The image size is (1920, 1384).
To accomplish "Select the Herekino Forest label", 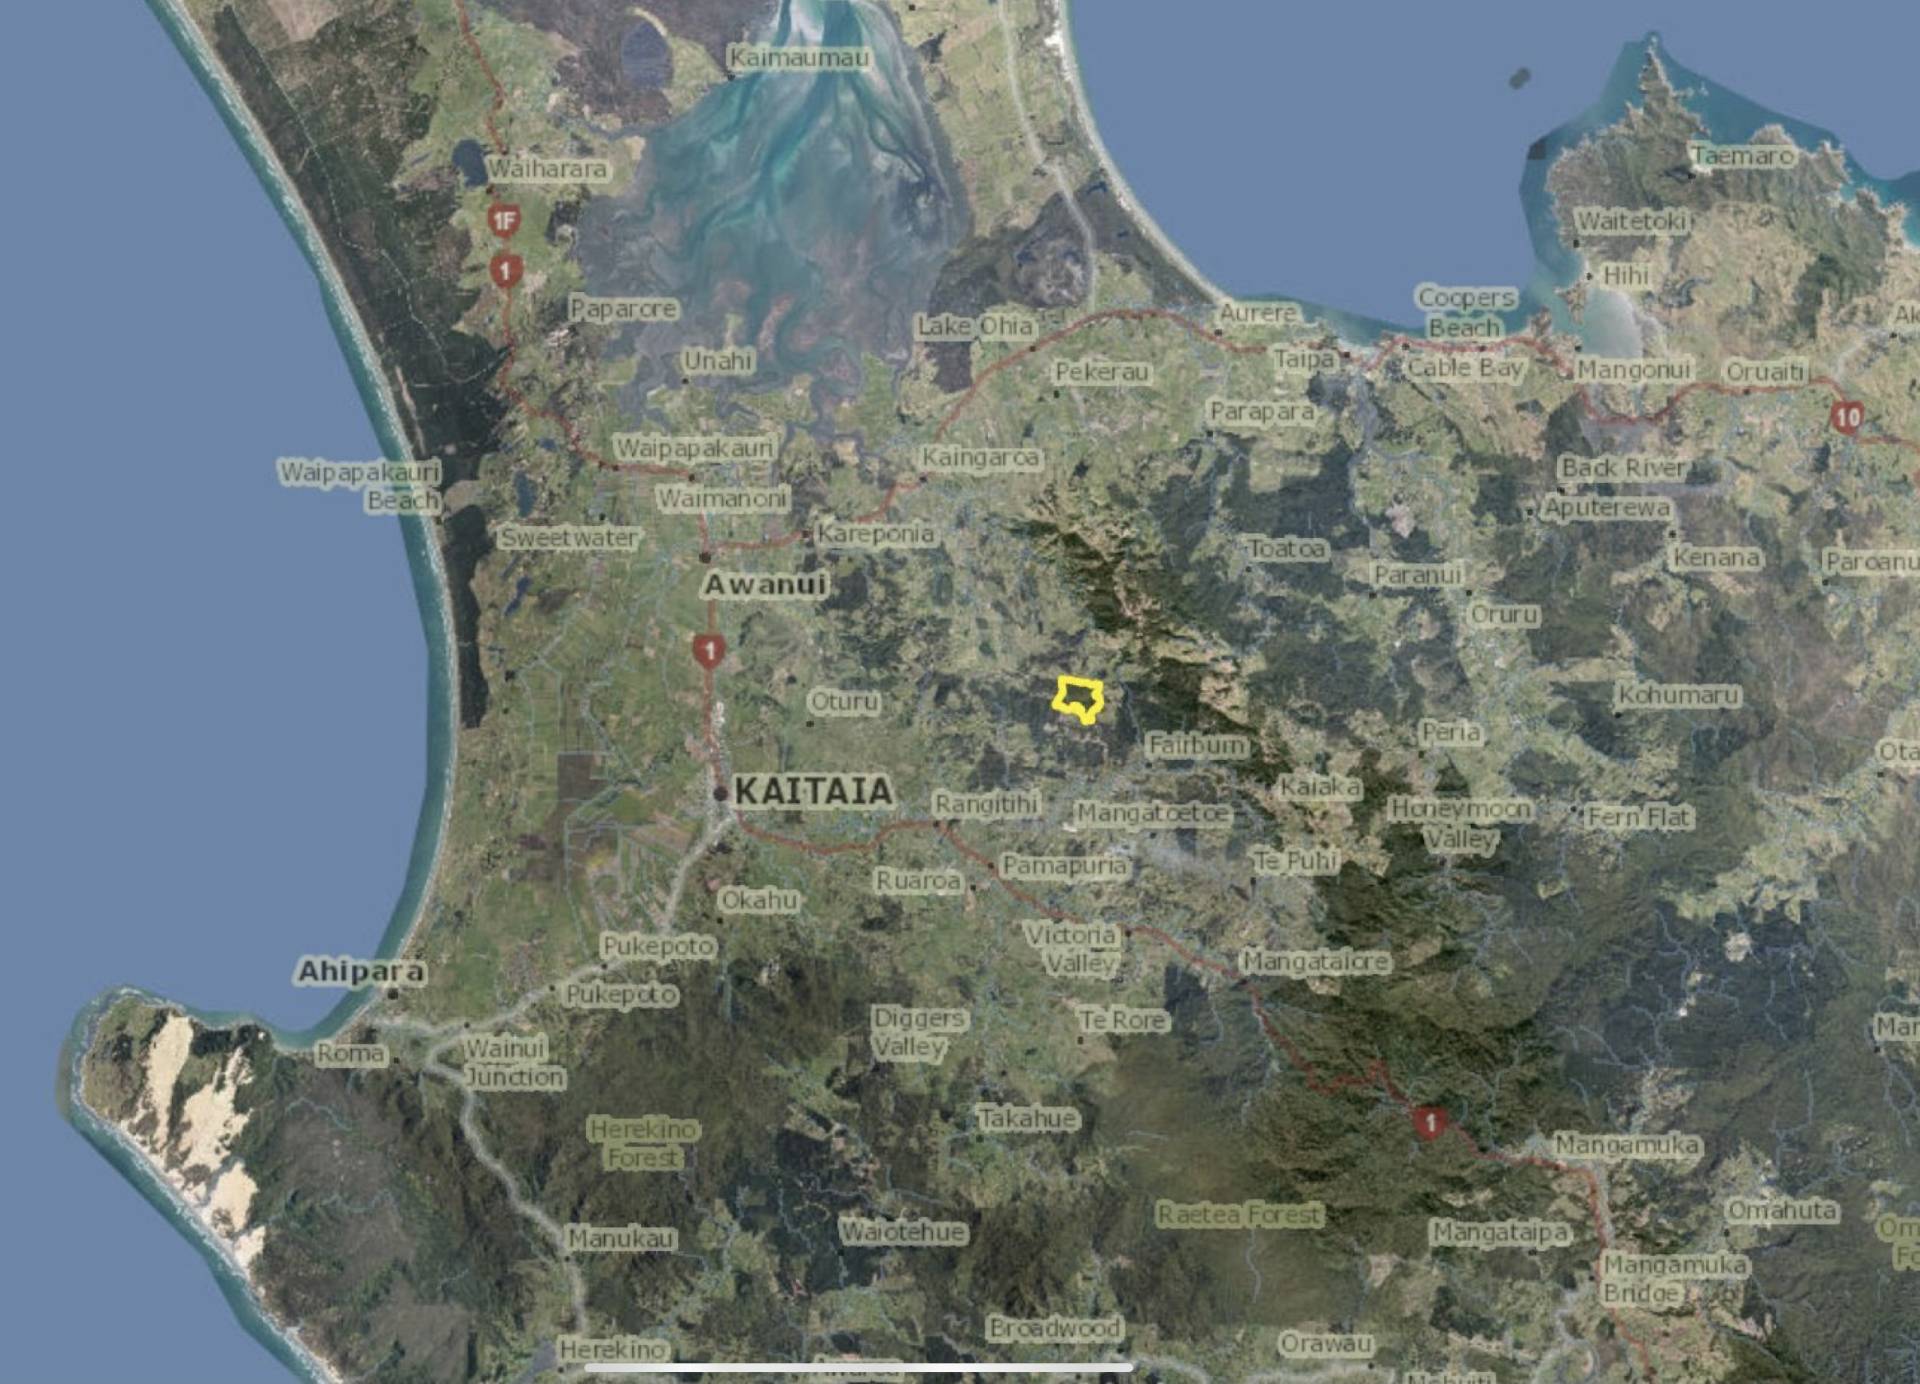I will click(x=644, y=1142).
